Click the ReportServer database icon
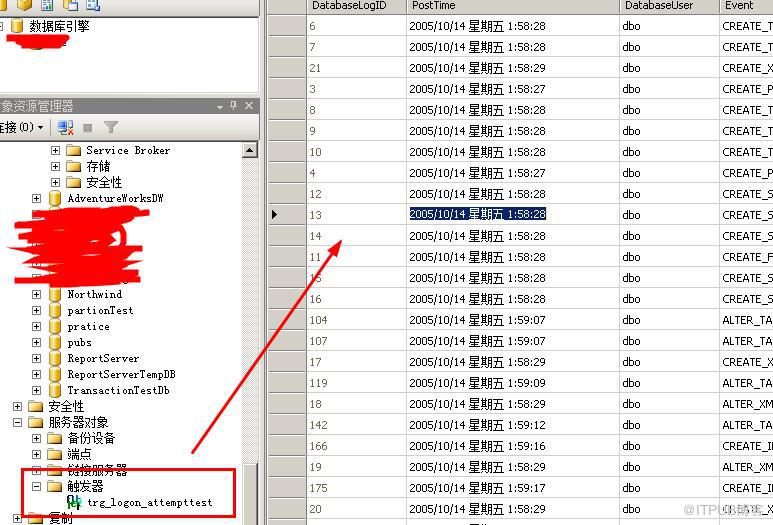The height and width of the screenshot is (525, 773). pos(55,358)
